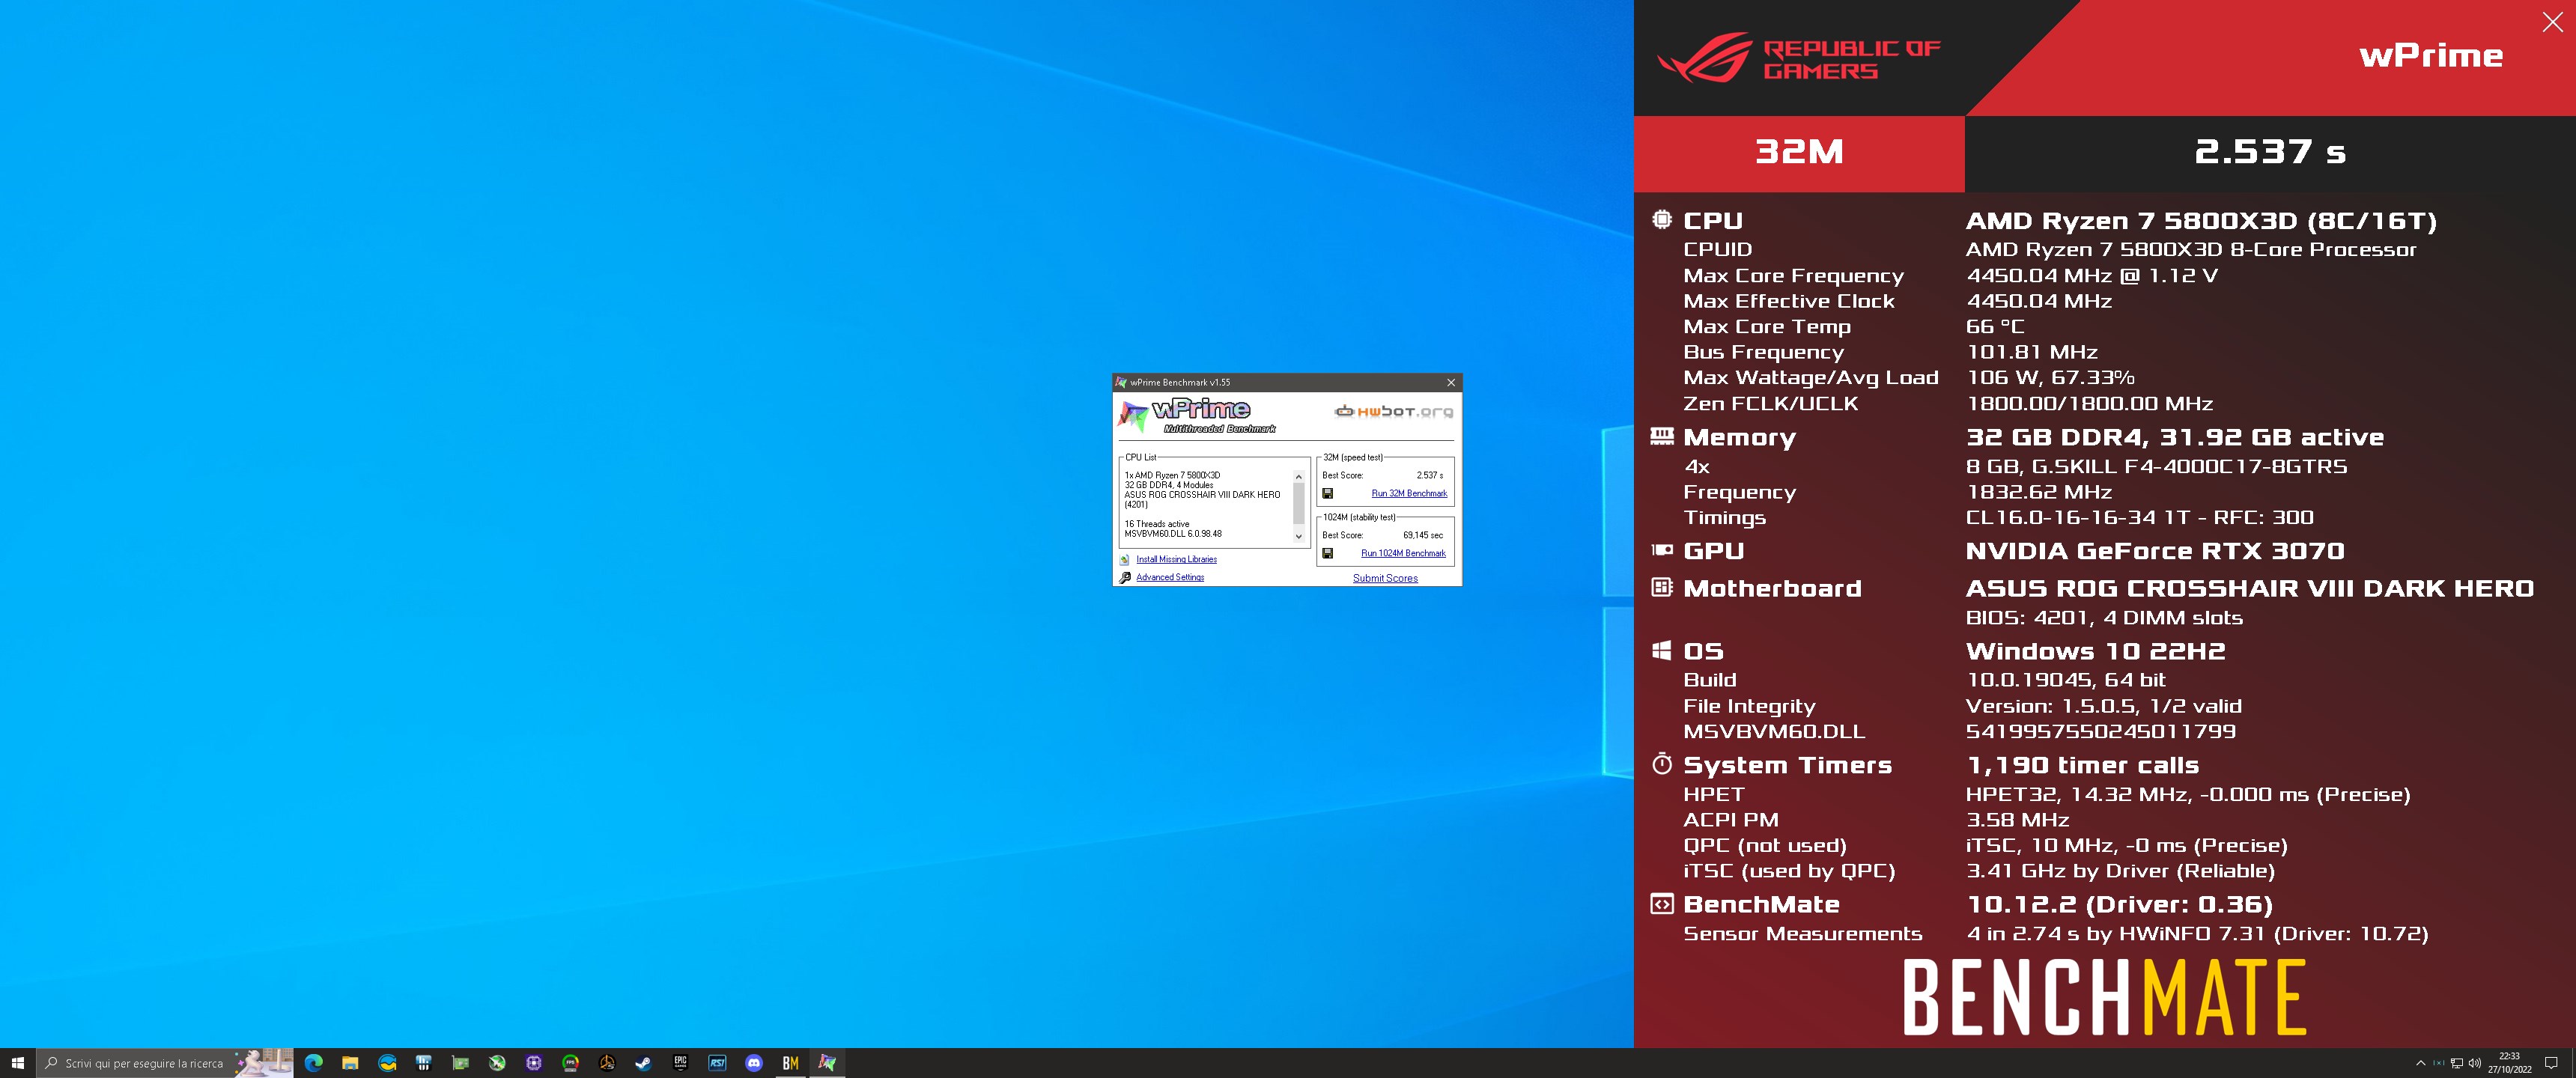The image size is (2576, 1078).
Task: Open Steam from taskbar
Action: (x=643, y=1063)
